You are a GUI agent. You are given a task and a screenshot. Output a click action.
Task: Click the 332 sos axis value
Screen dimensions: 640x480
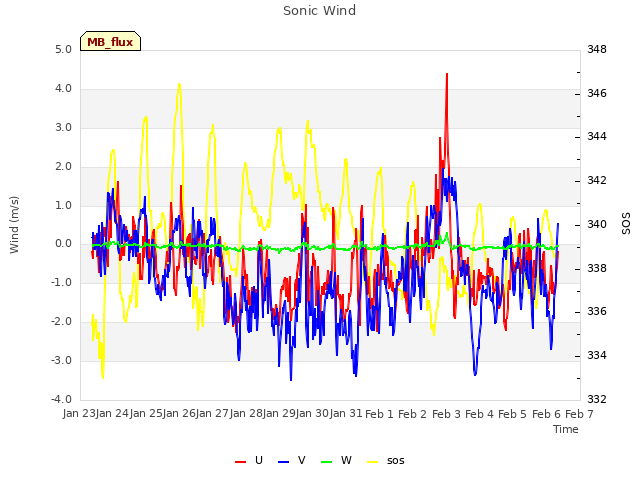tap(597, 399)
